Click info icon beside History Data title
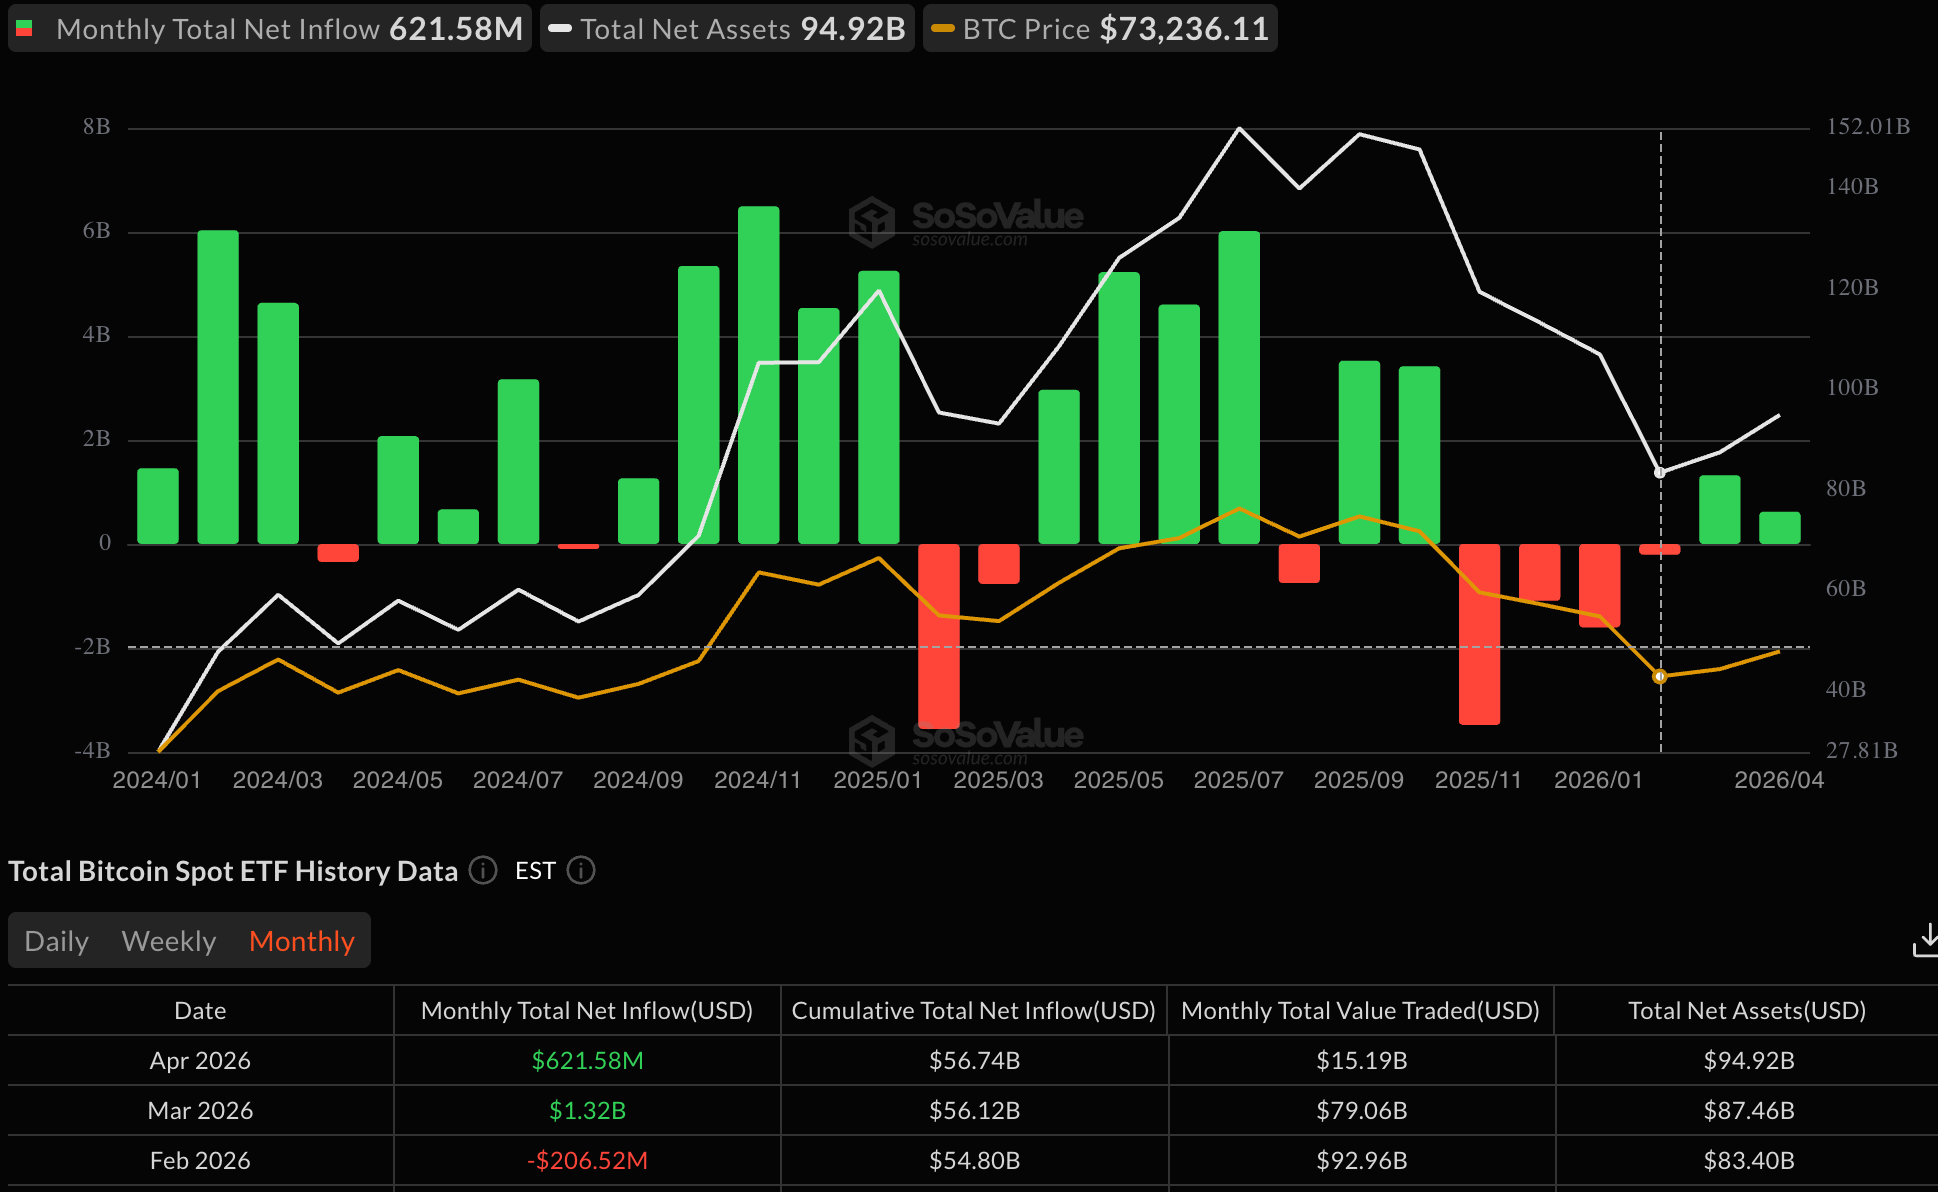The image size is (1938, 1192). tap(483, 871)
